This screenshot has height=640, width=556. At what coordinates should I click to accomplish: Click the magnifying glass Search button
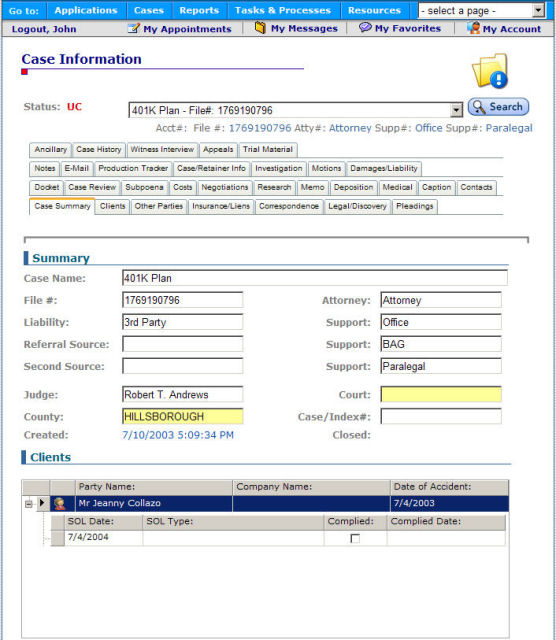[x=498, y=107]
